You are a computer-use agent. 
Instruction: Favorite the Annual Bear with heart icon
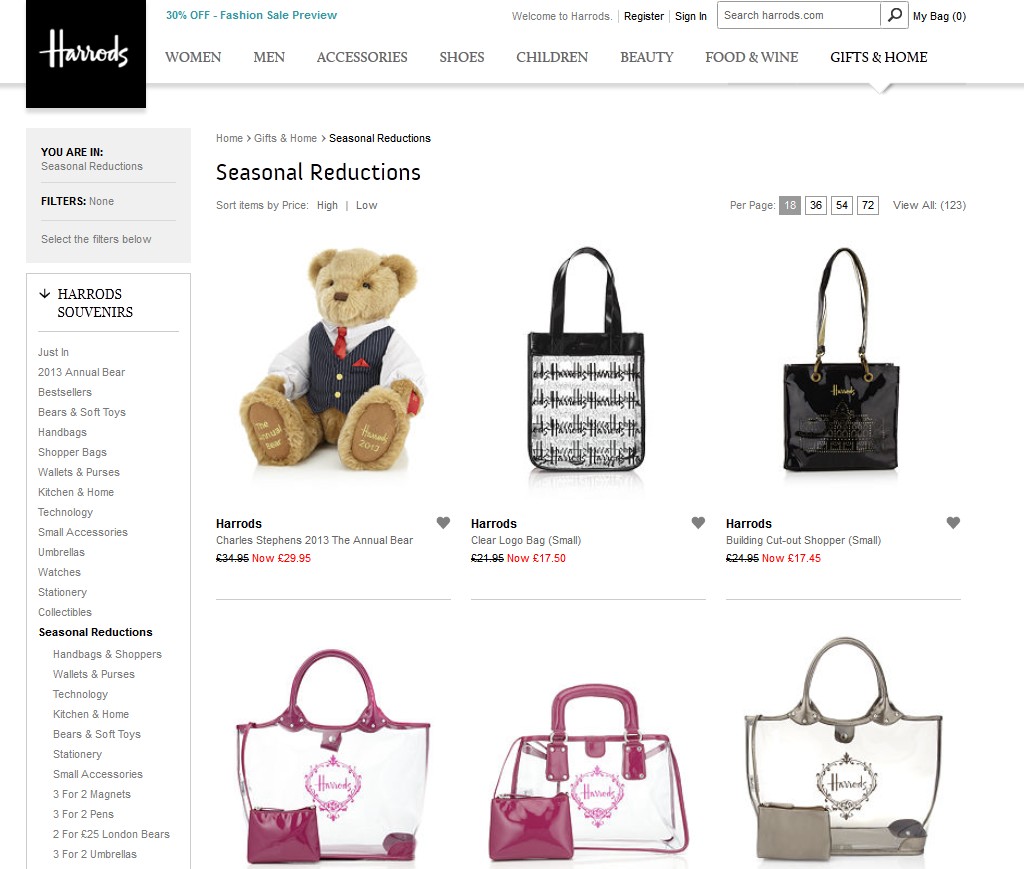click(443, 522)
